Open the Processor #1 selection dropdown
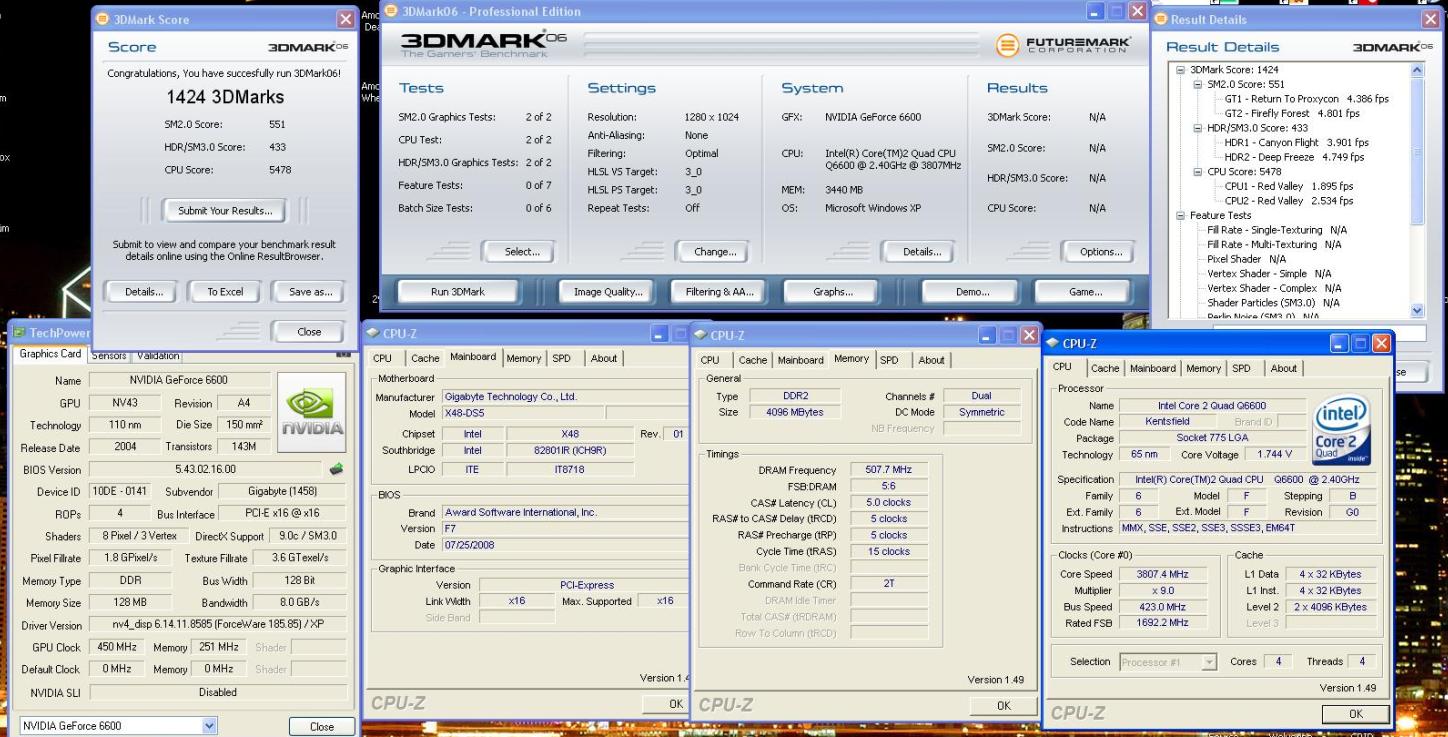Screen dimensions: 1448x737 (x=1209, y=662)
